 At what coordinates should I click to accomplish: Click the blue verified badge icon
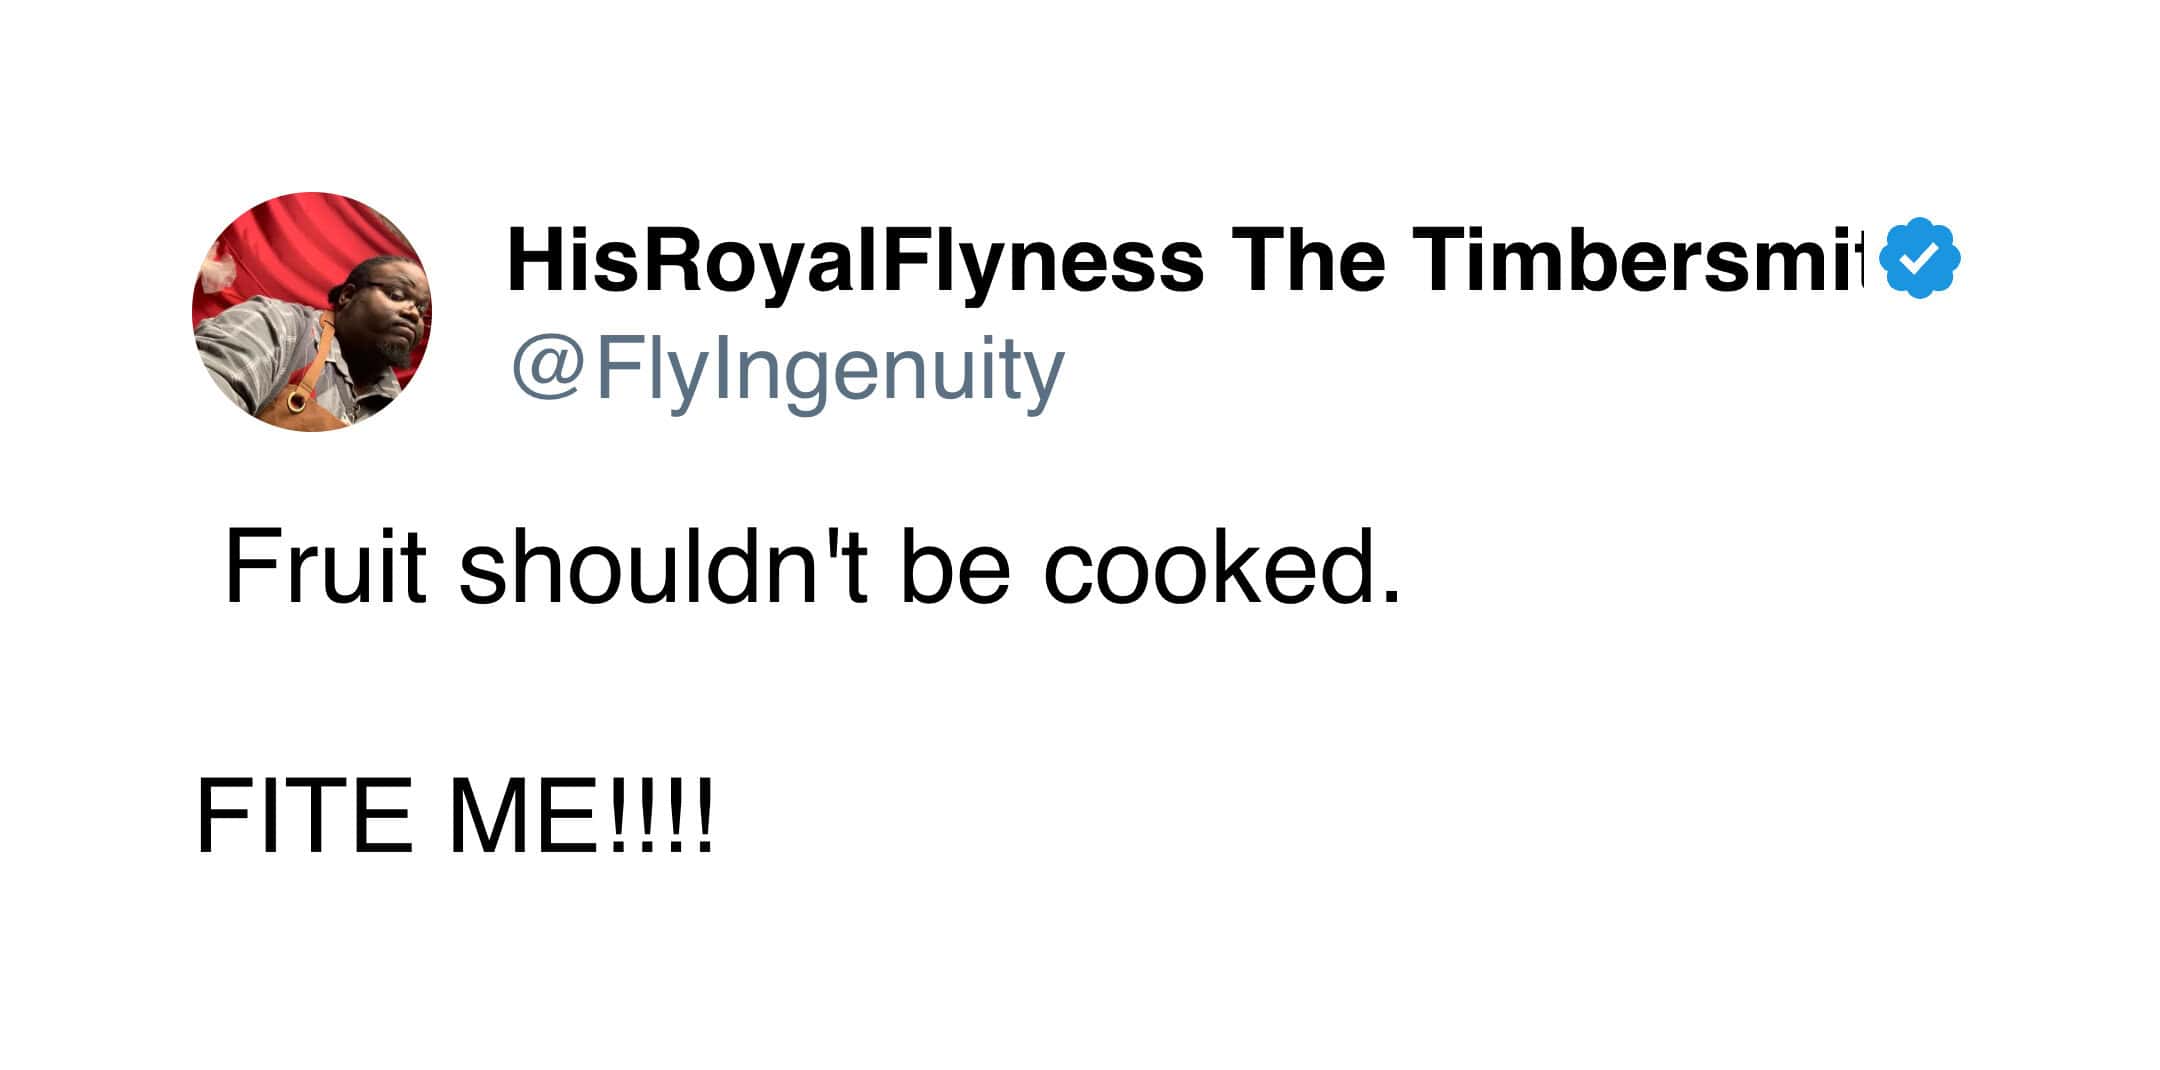[1919, 258]
